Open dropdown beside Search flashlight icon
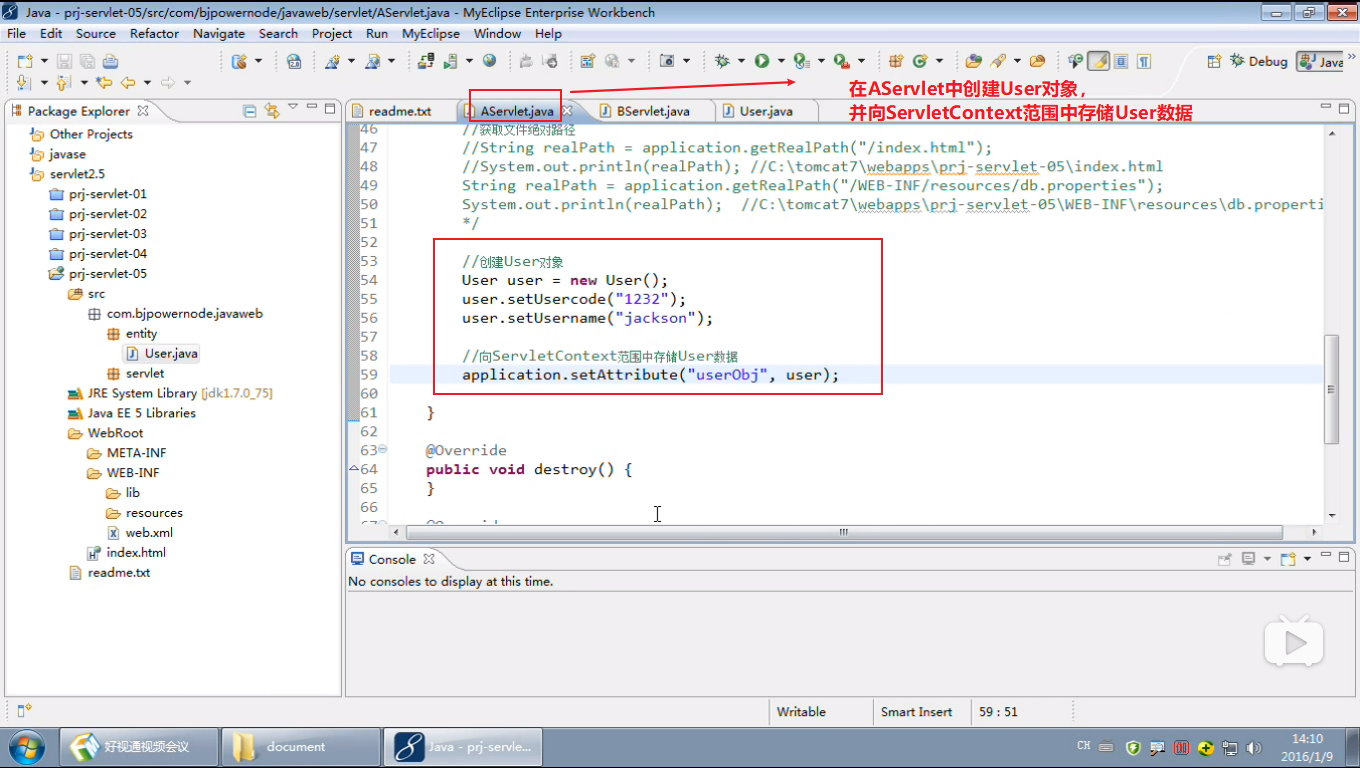1360x768 pixels. click(1016, 61)
